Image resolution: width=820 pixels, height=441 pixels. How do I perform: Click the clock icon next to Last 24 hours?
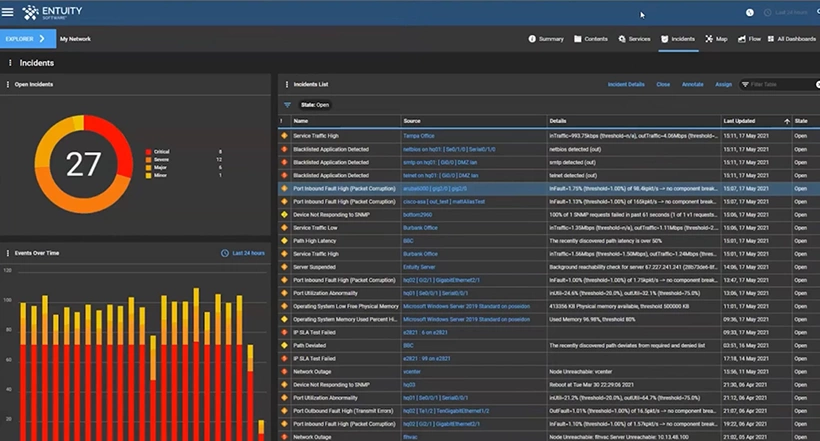(x=225, y=253)
